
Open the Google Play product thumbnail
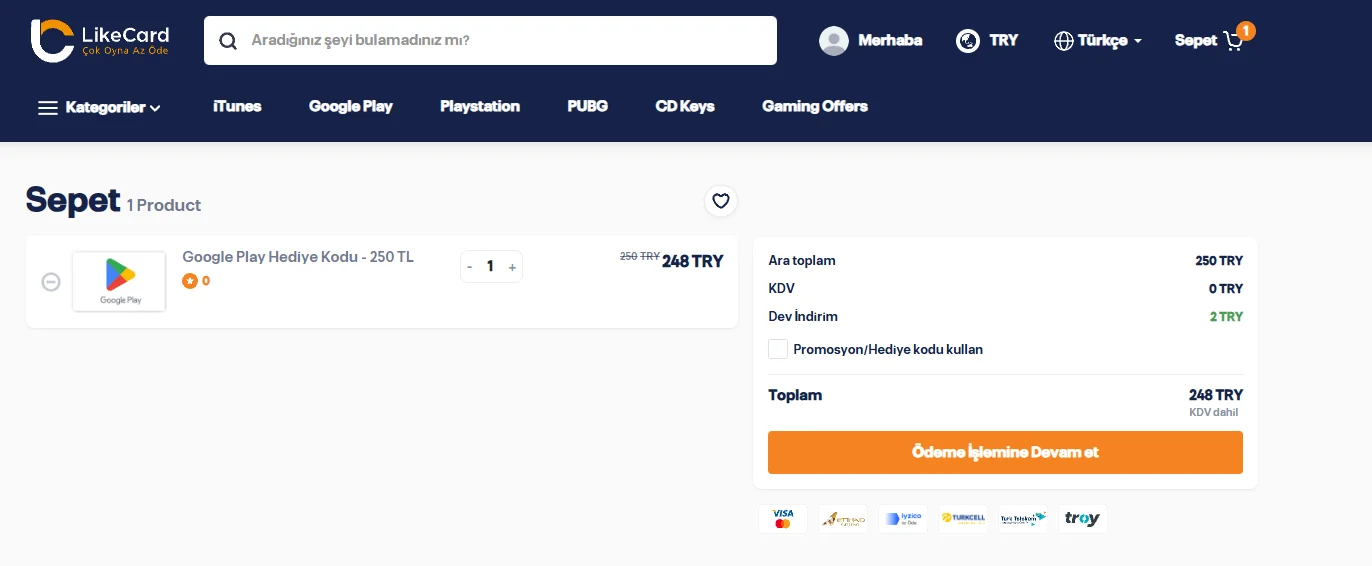(x=119, y=281)
